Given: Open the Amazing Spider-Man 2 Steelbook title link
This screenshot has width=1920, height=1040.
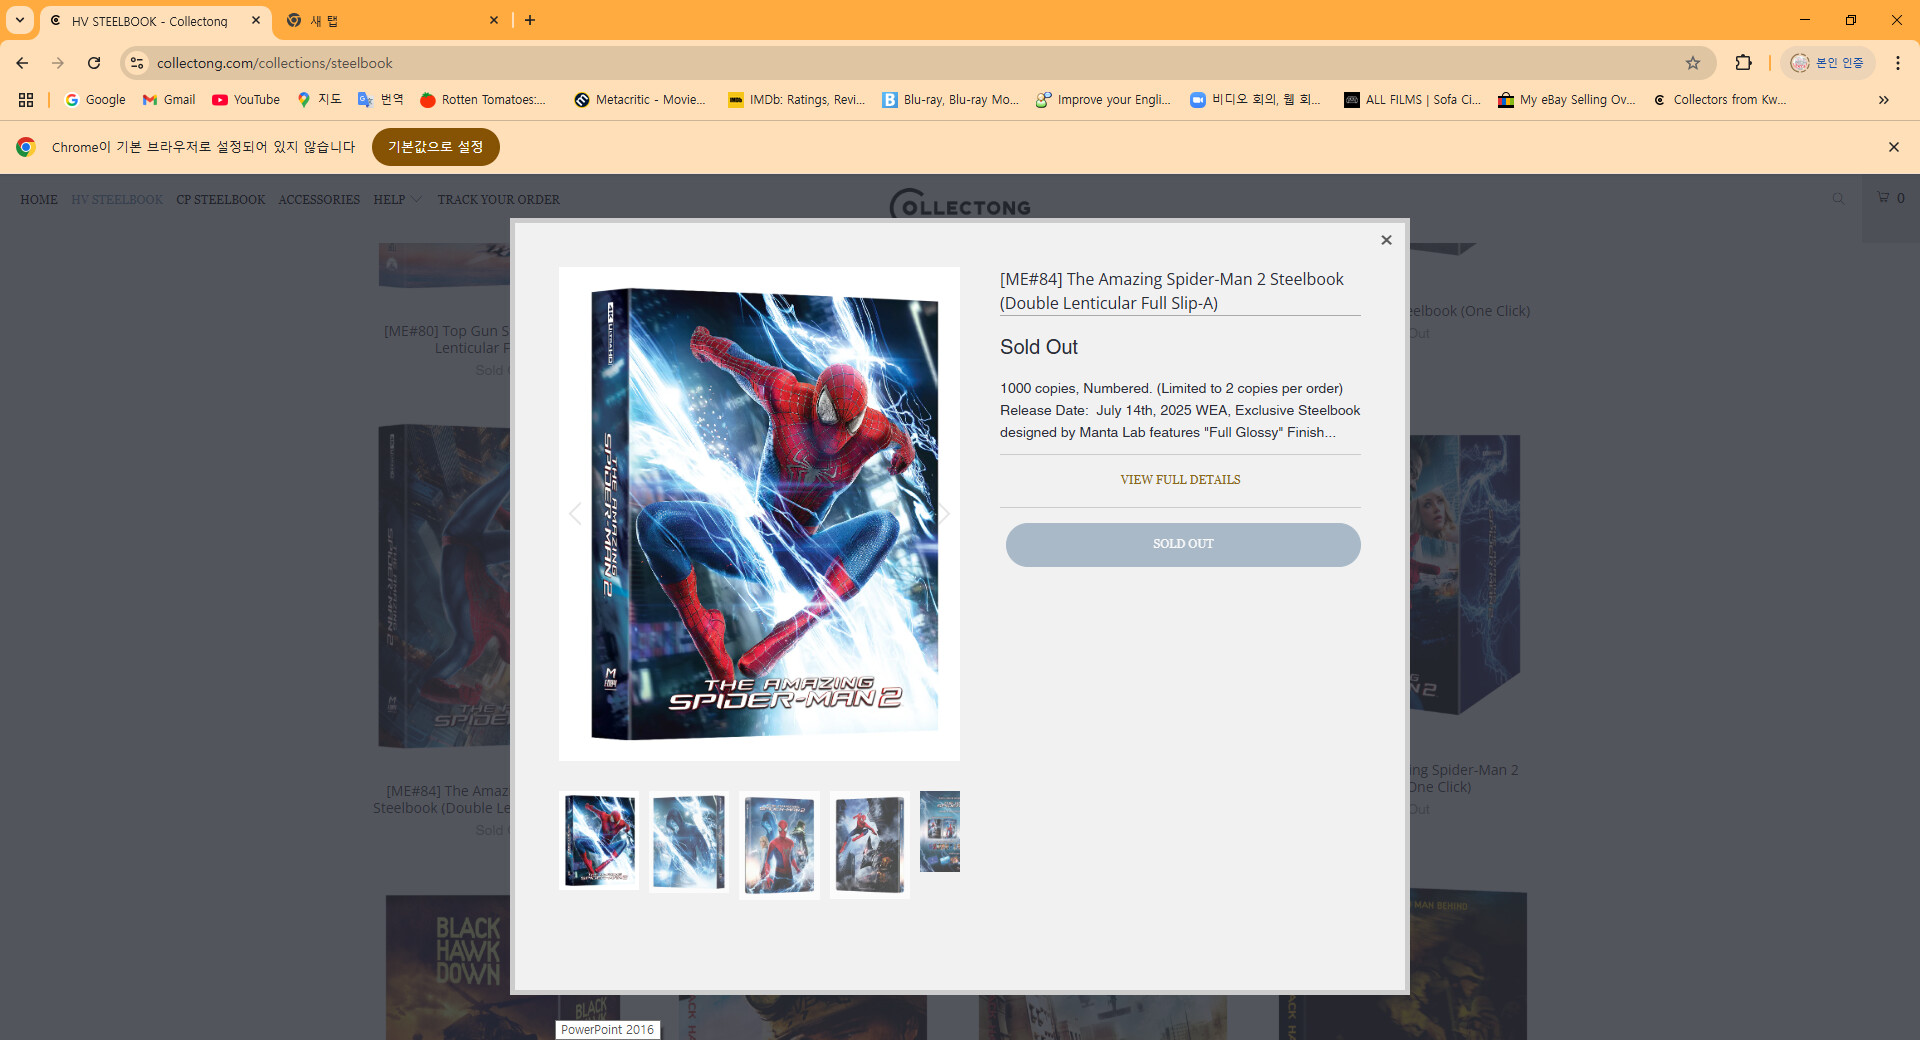Looking at the screenshot, I should 1172,291.
